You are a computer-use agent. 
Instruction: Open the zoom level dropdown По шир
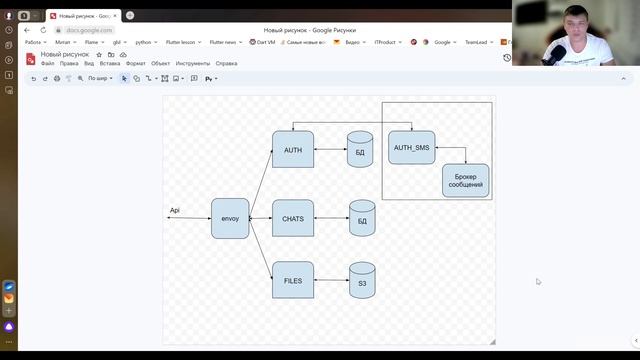click(100, 78)
